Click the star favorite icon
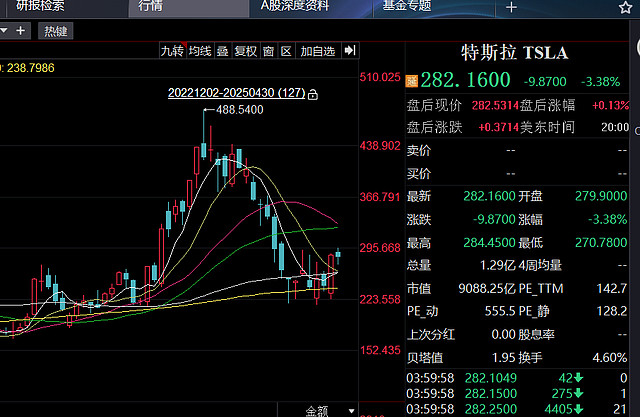The image size is (640, 417). pos(625,7)
